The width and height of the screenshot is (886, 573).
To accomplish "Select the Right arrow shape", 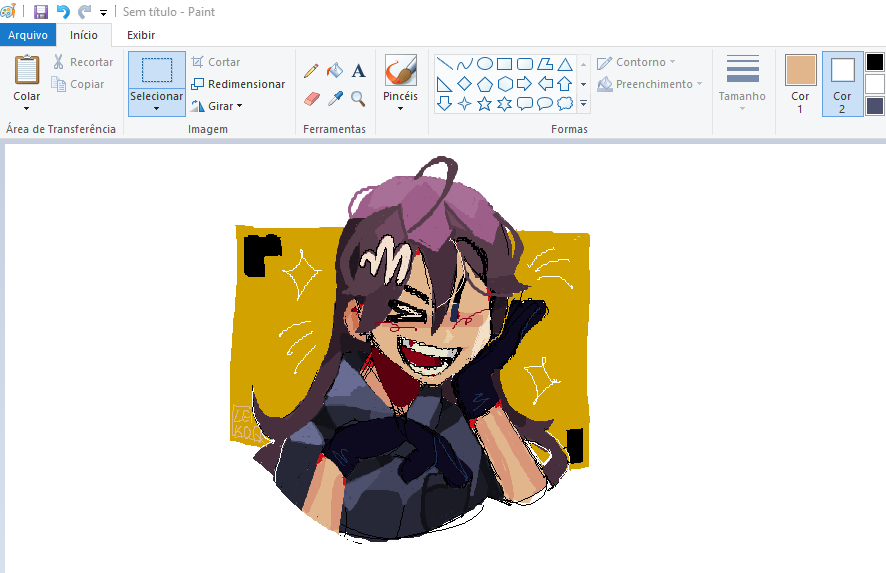I will (525, 84).
